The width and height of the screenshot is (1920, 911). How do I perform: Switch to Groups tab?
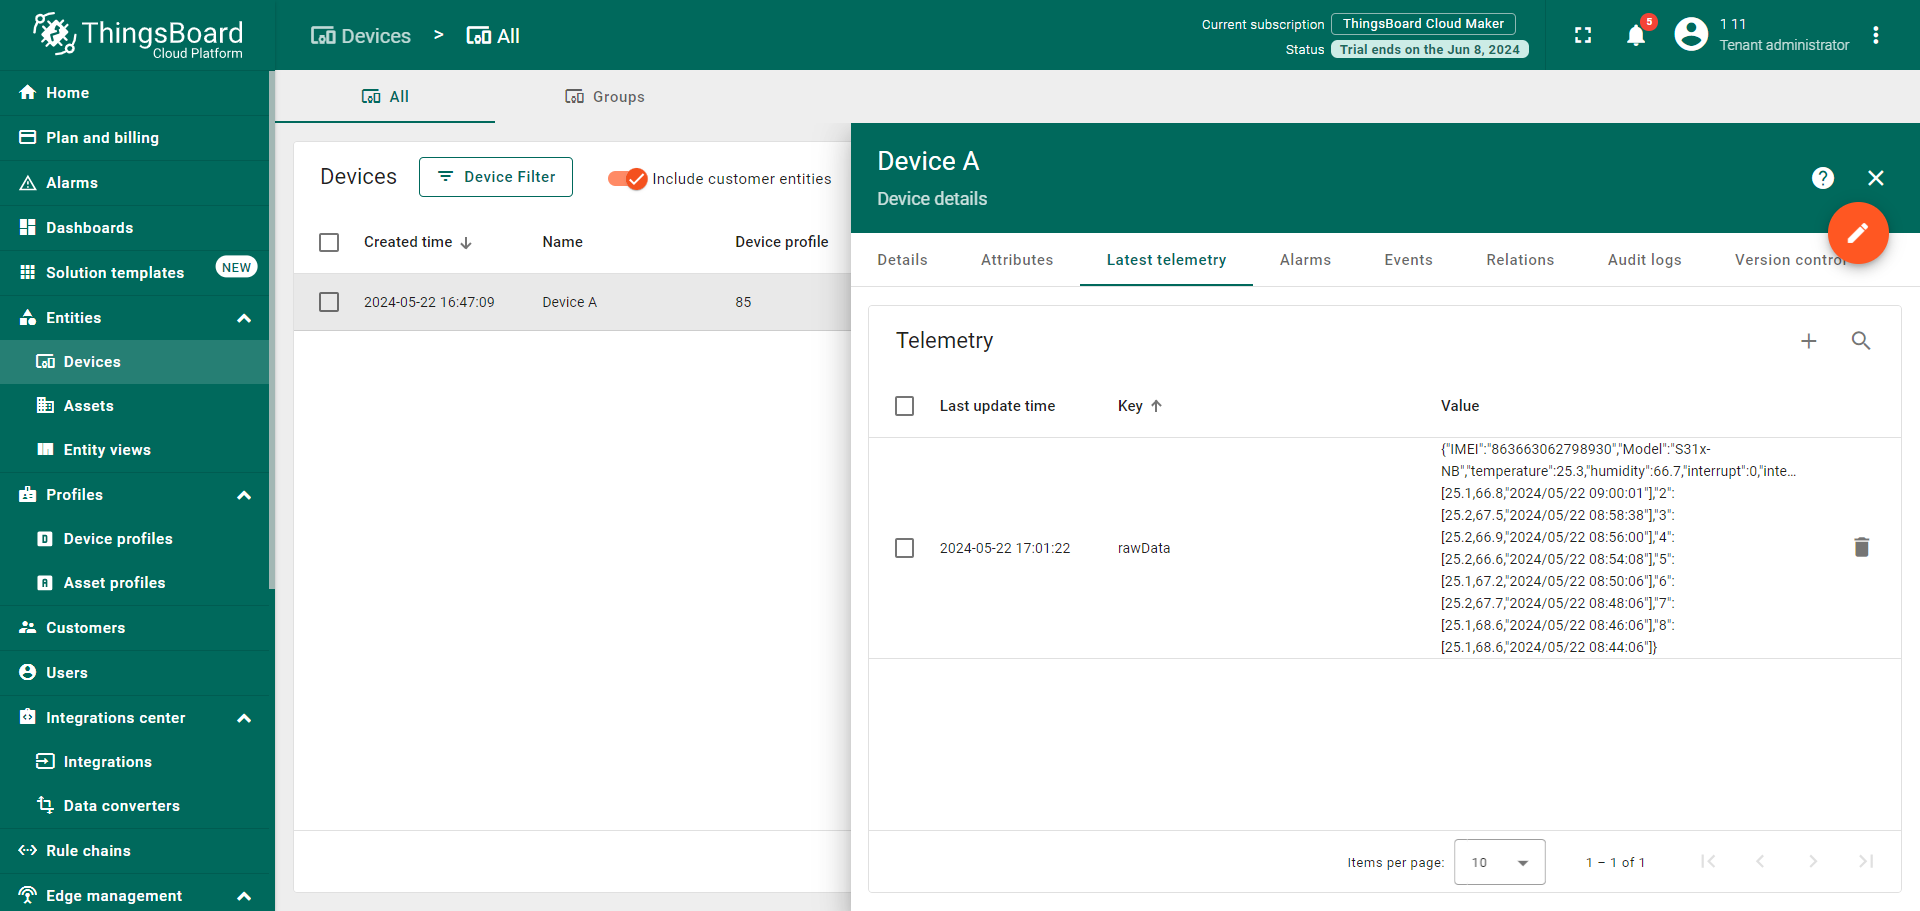(605, 97)
